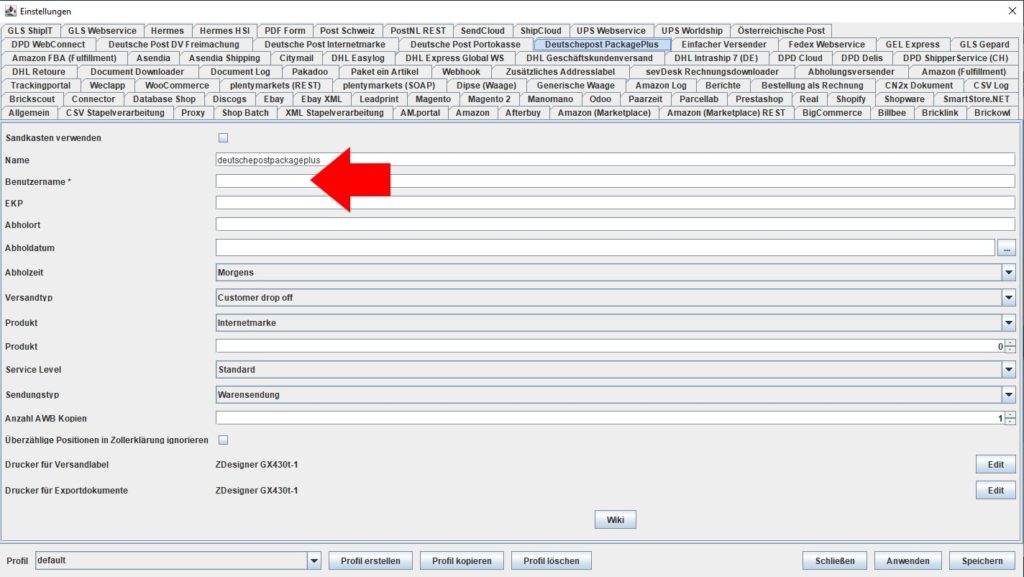The height and width of the screenshot is (577, 1024).
Task: Open the Amazon (Marketplace) REST tab
Action: [726, 113]
